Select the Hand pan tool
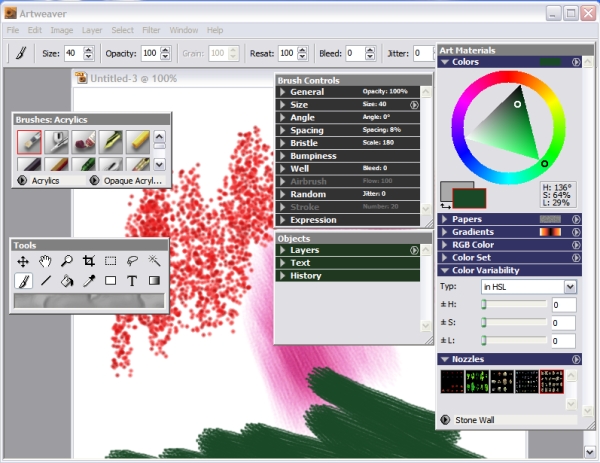Screen dimensions: 600x463 click(45, 261)
